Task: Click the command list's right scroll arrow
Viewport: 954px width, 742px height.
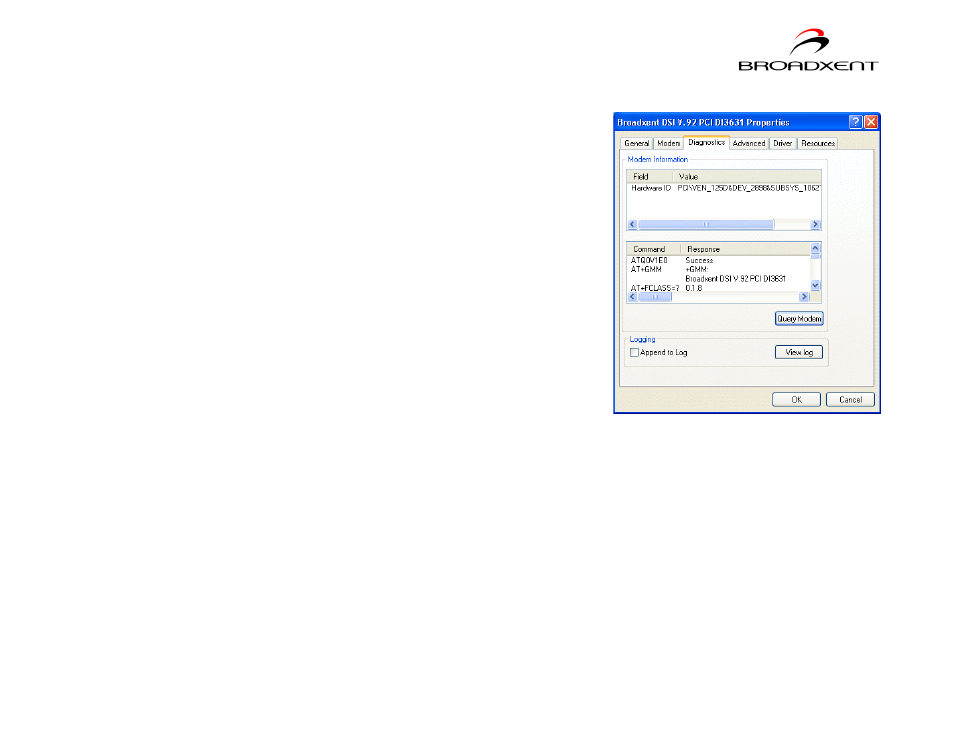Action: 804,297
